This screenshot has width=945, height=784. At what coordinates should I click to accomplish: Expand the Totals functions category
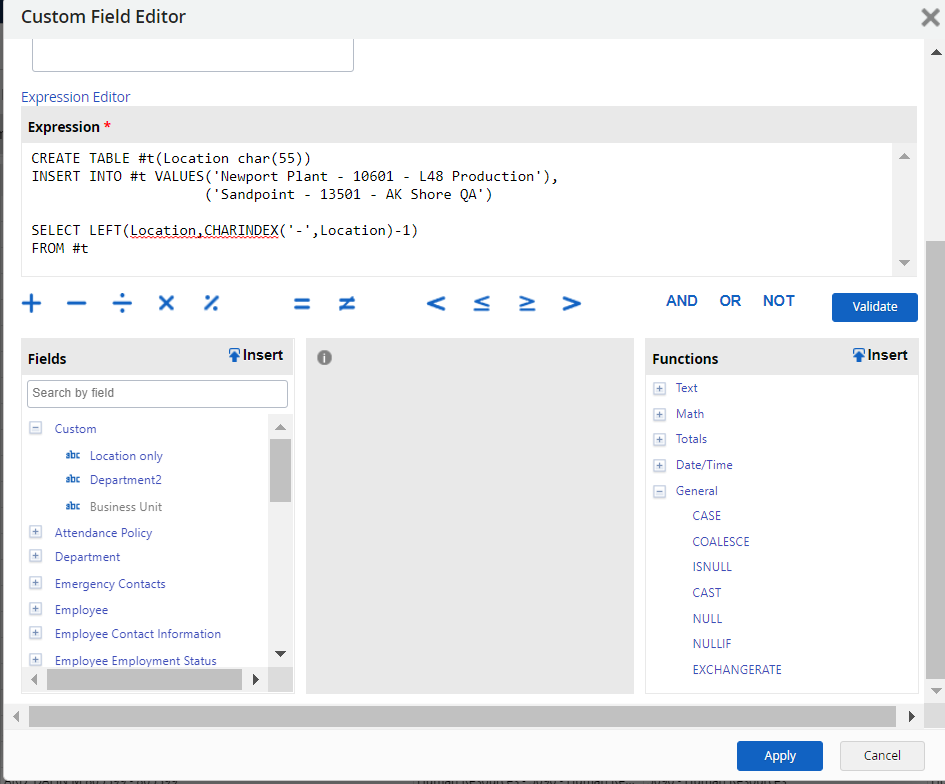pos(659,439)
